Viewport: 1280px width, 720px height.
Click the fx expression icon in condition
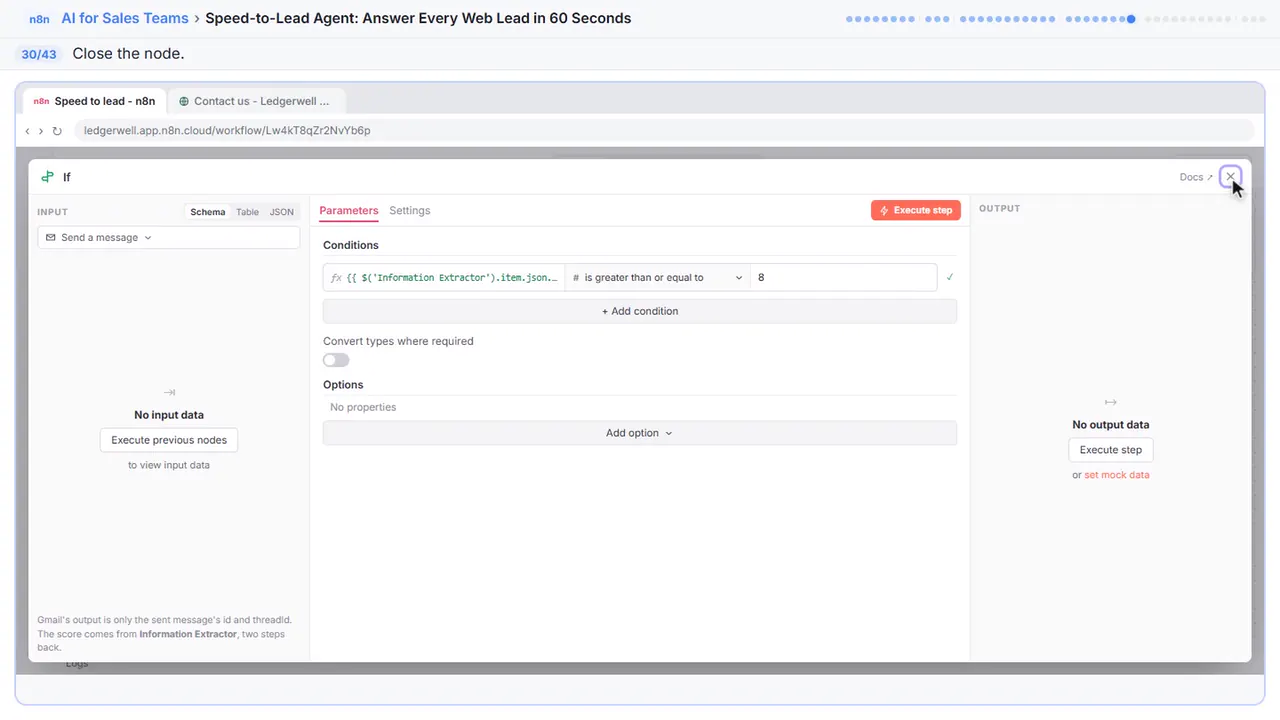click(336, 278)
